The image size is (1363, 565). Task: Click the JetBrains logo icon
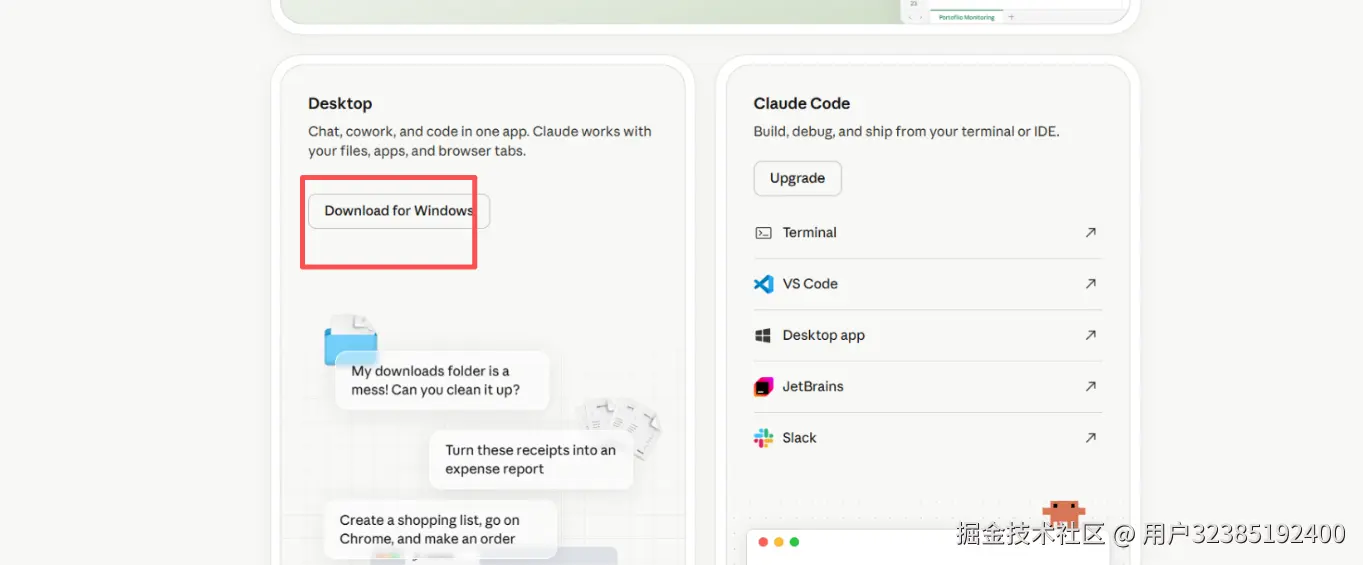click(x=763, y=387)
